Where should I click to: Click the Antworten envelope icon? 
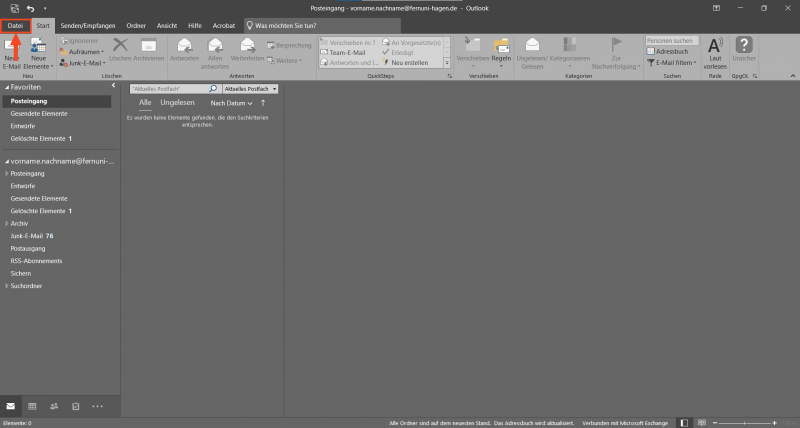point(184,45)
